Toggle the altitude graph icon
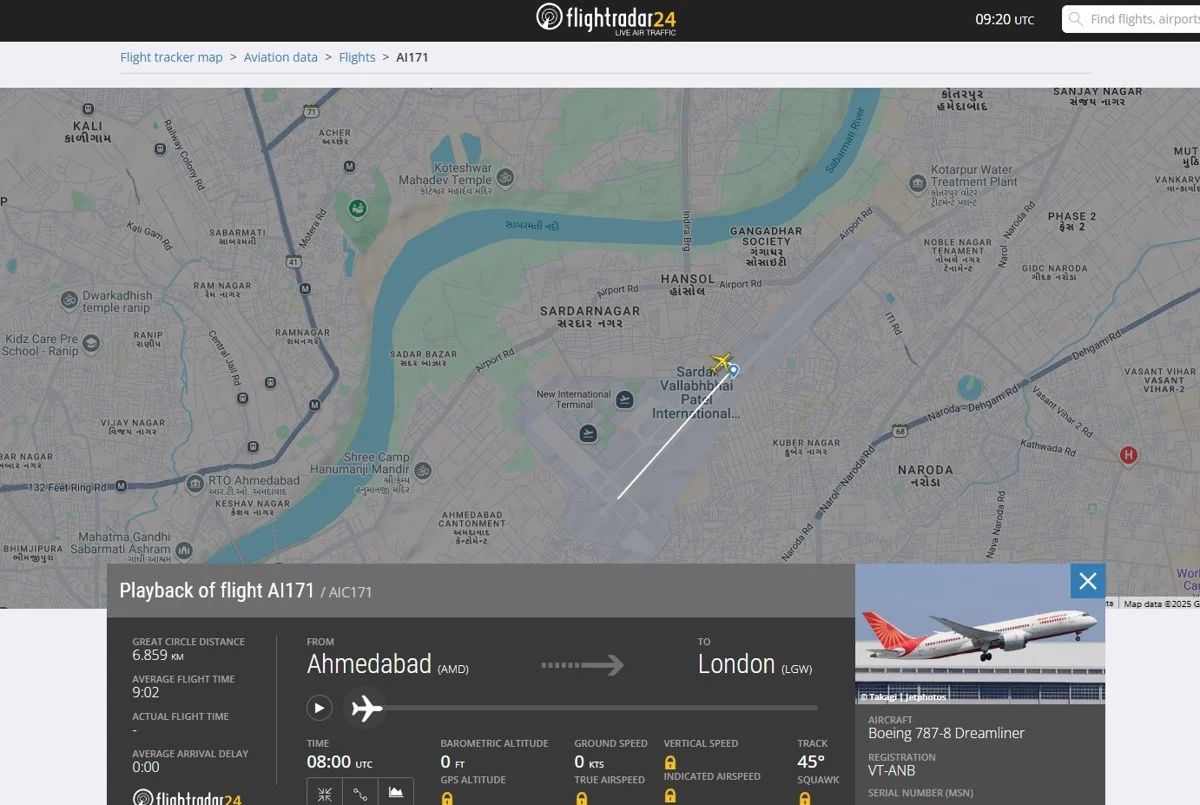Screen dimensions: 1200x805 (x=396, y=793)
